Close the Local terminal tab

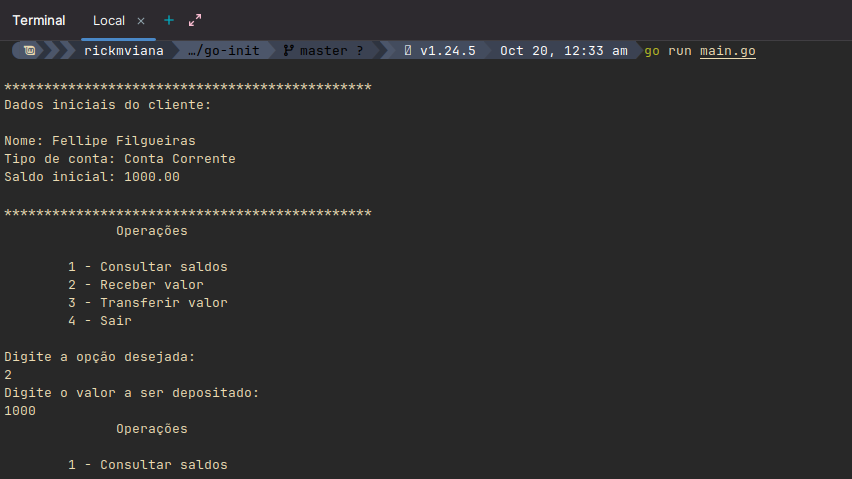[141, 21]
